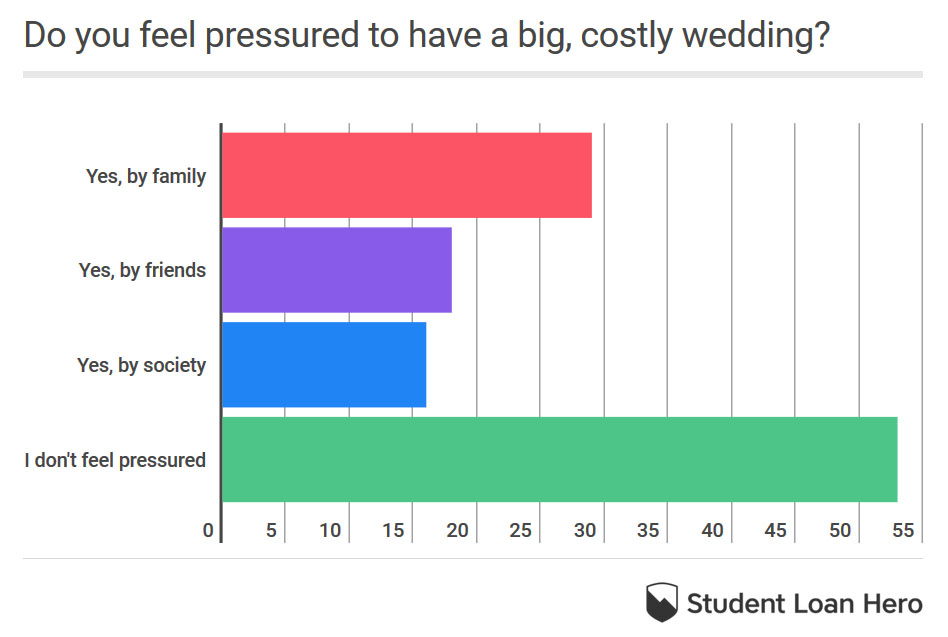Click the 'Yes, by society' axis label
The image size is (948, 637).
141,365
